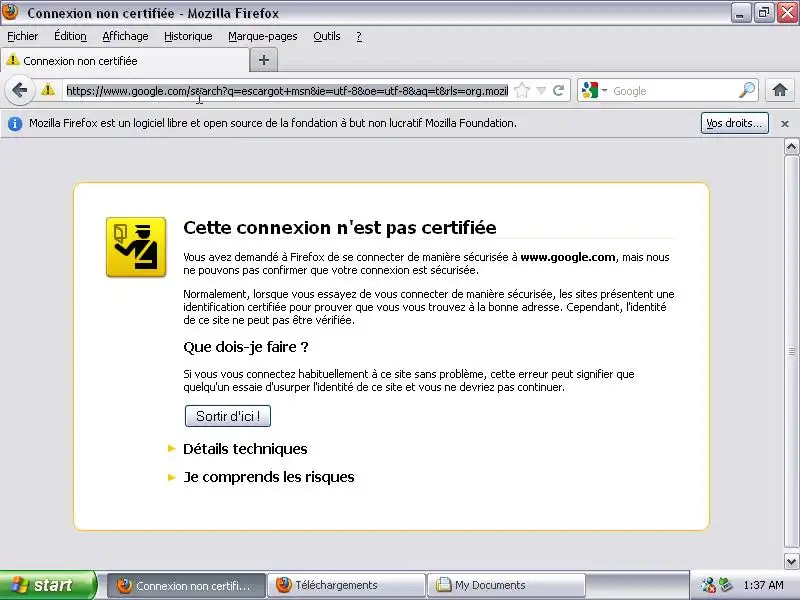Click the system tray clock 1:37 AM
This screenshot has height=600, width=800.
[x=763, y=585]
